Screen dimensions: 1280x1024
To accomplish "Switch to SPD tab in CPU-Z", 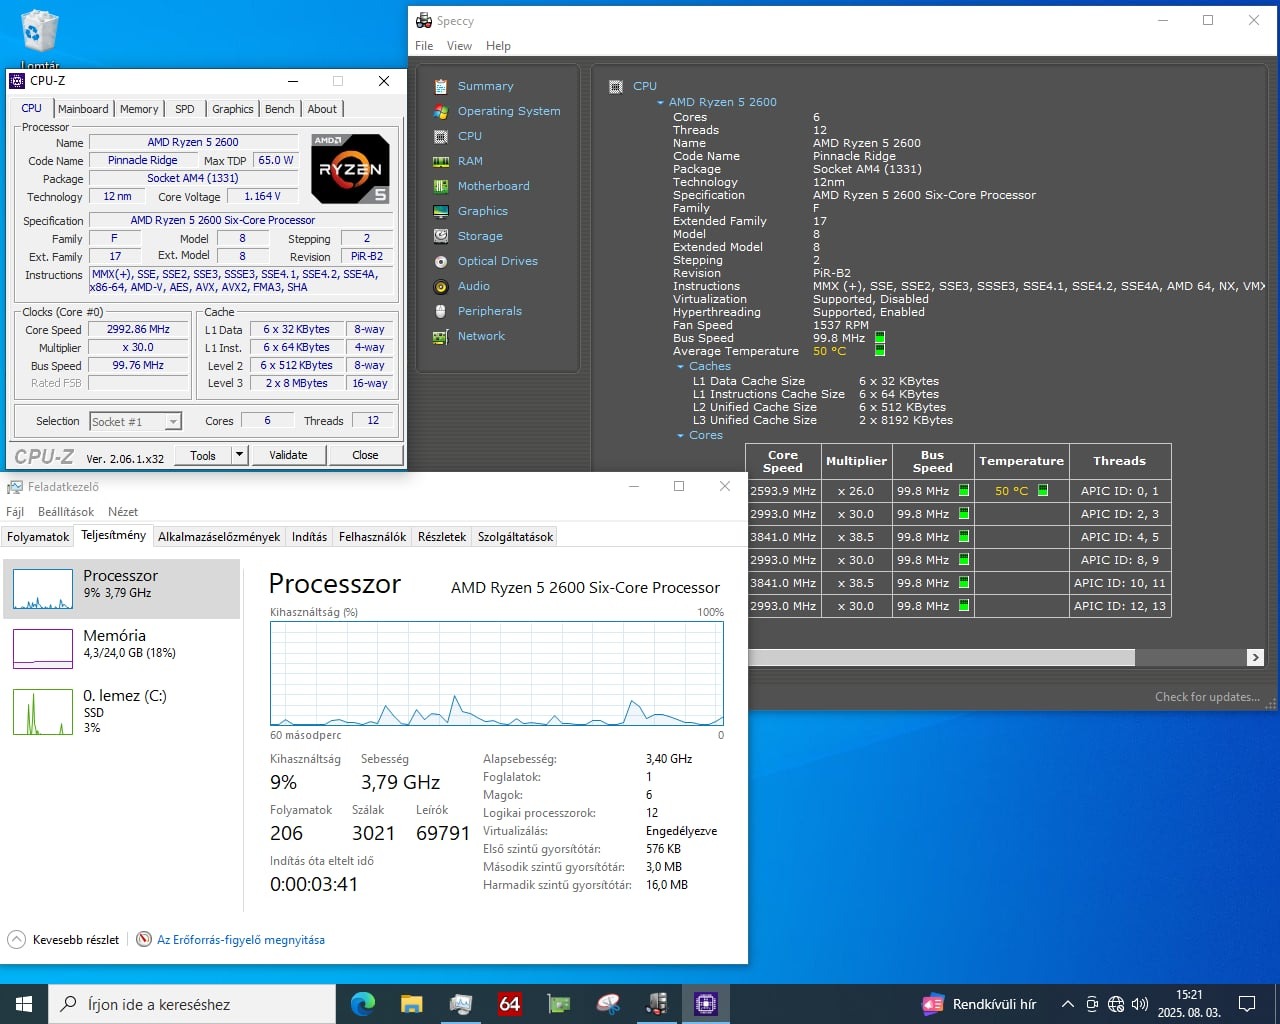I will tap(185, 109).
